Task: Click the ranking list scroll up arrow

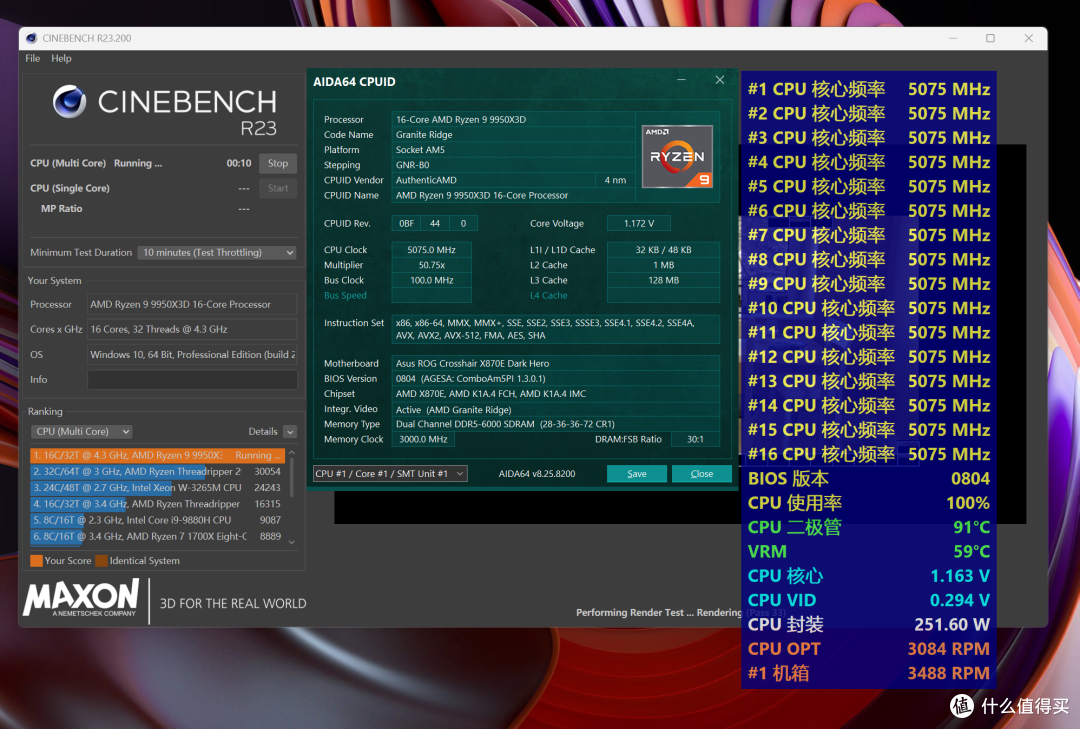Action: pyautogui.click(x=291, y=453)
